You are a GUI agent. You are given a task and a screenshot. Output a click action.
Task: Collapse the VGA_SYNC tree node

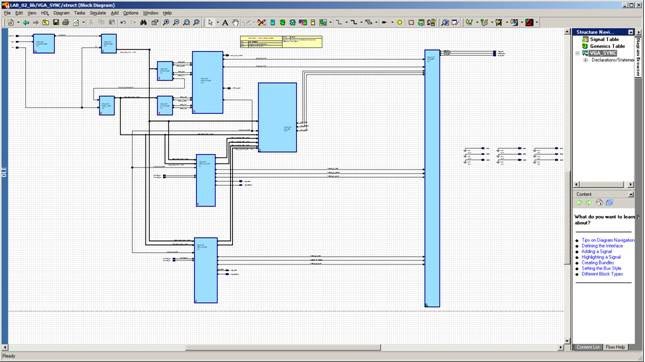(x=578, y=53)
